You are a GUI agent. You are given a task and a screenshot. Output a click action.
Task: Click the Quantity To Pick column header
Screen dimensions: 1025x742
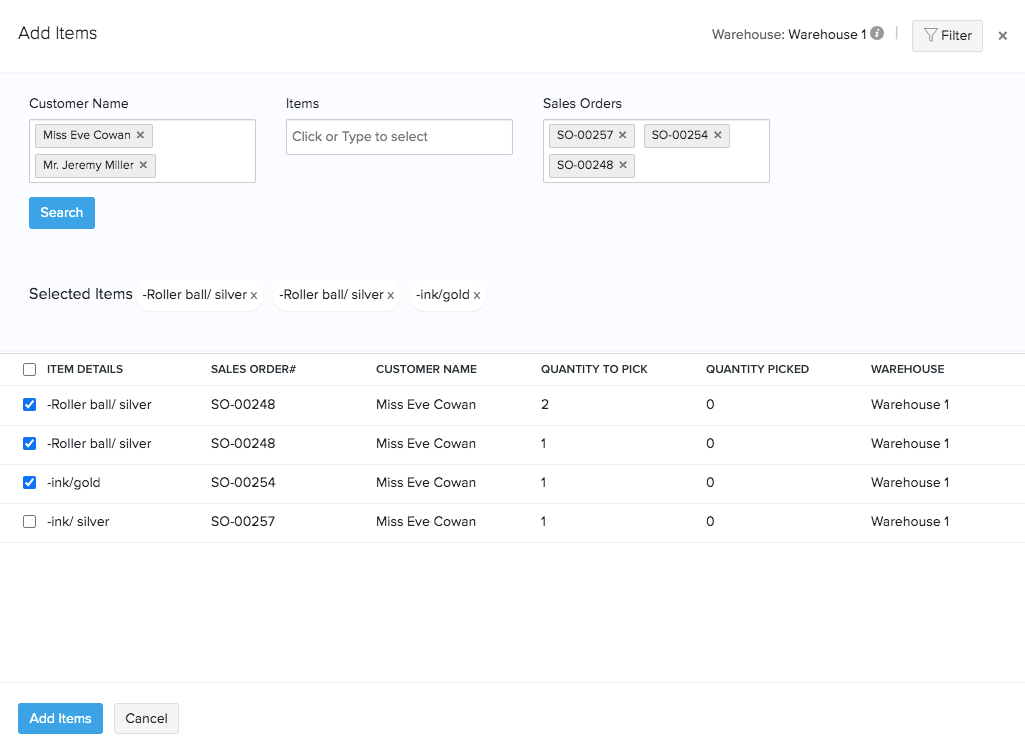[594, 369]
